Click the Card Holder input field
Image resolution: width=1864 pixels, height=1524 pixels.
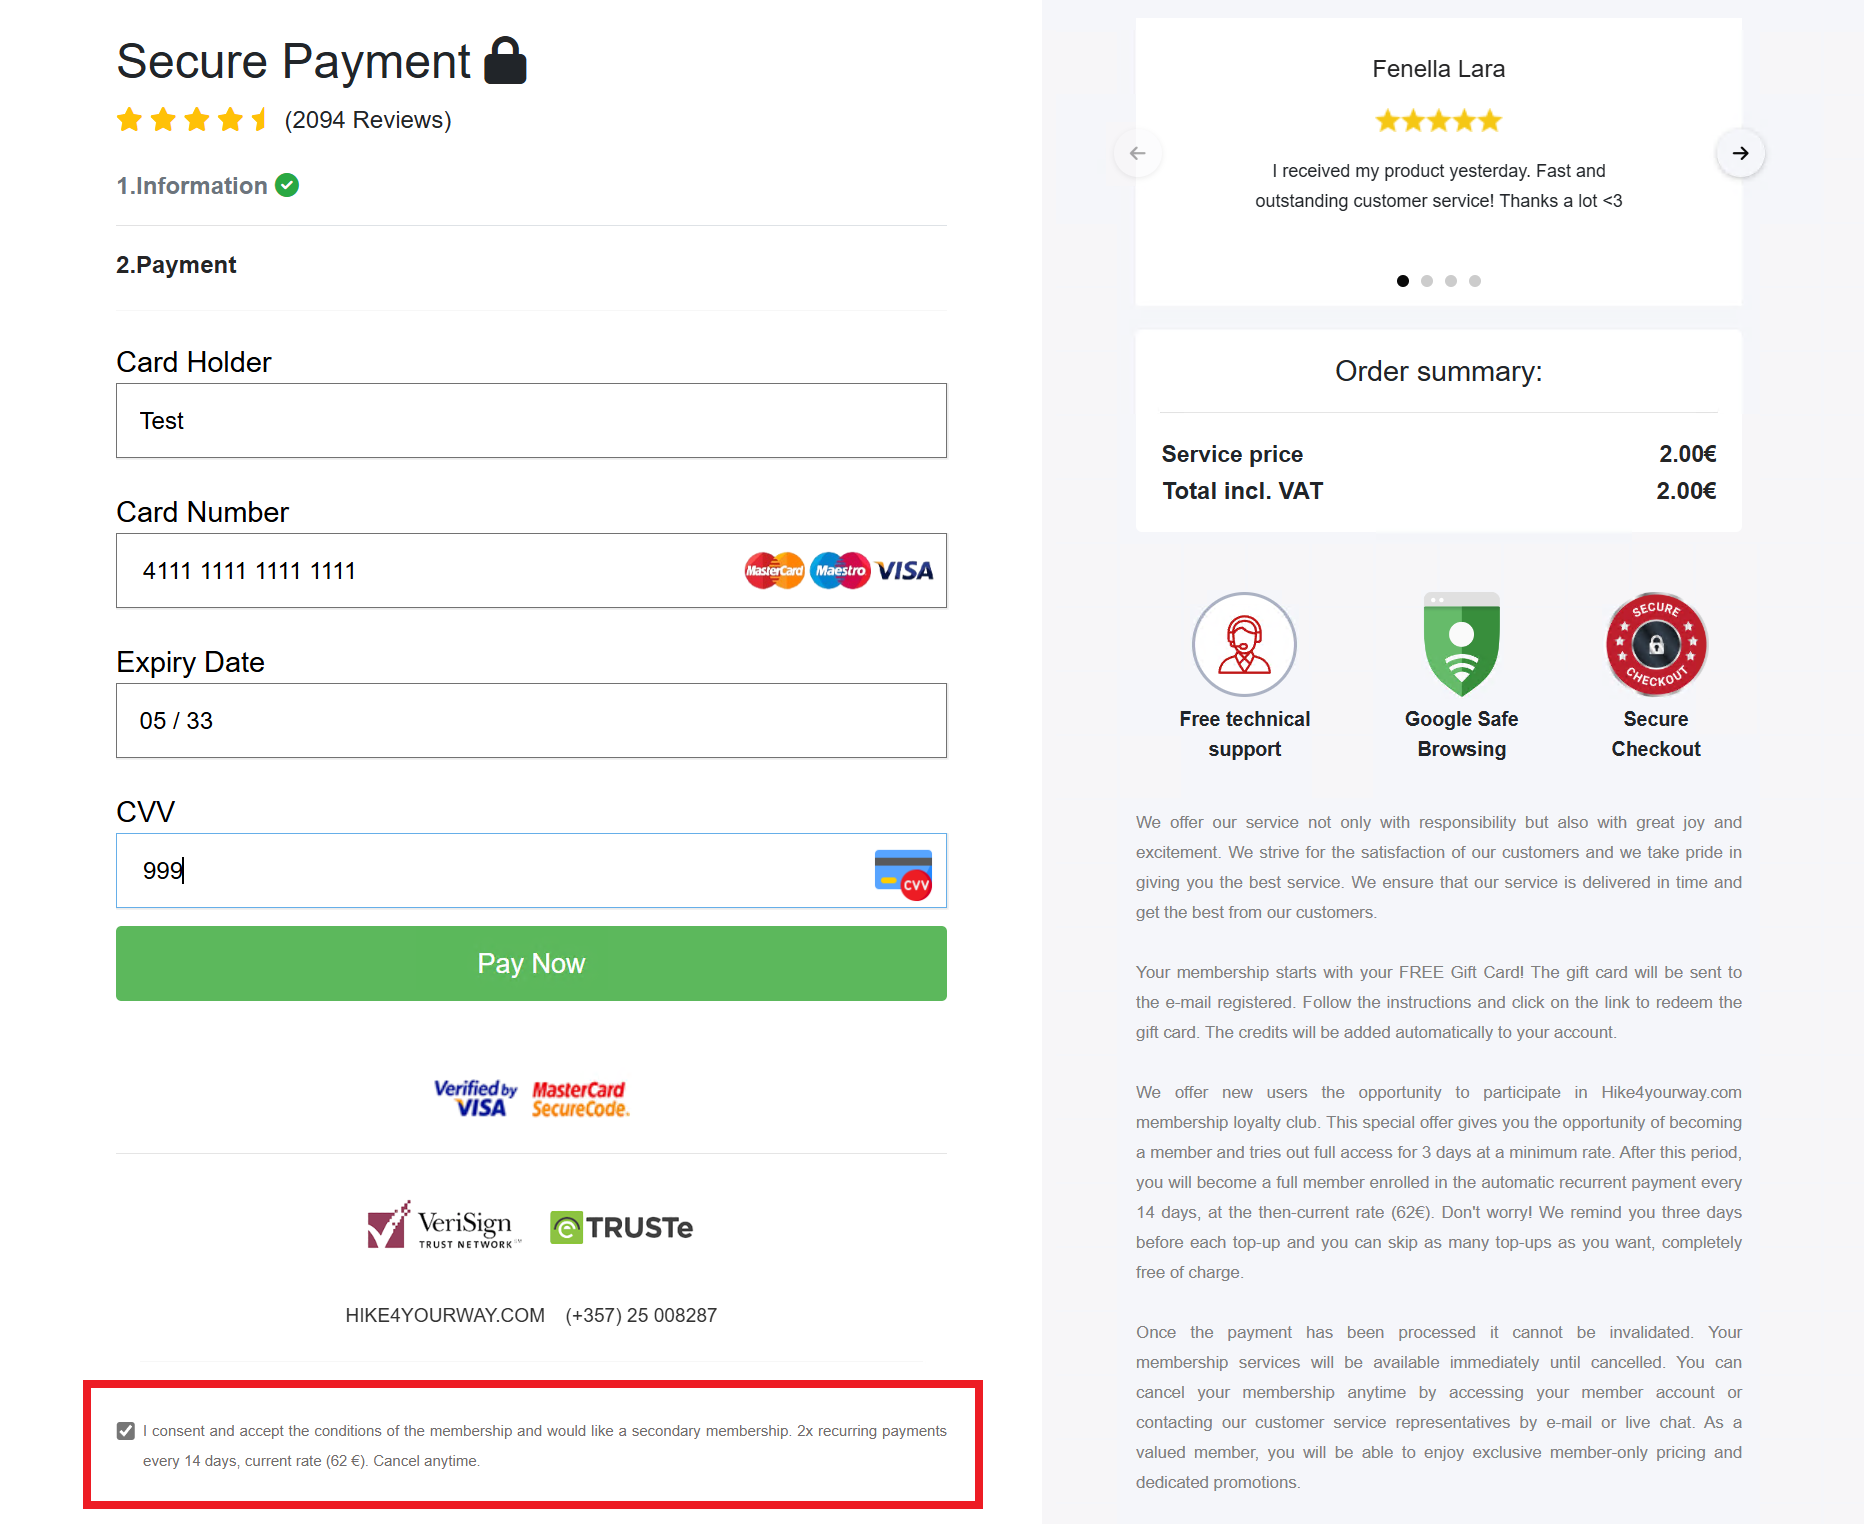pyautogui.click(x=531, y=421)
